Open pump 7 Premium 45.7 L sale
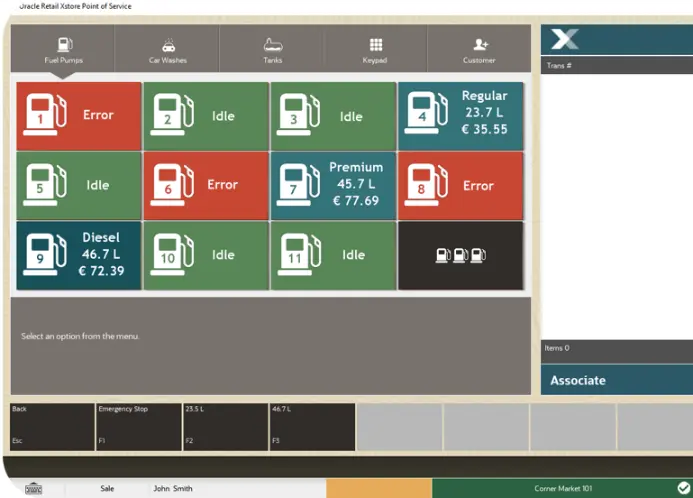The width and height of the screenshot is (693, 498). coord(333,186)
